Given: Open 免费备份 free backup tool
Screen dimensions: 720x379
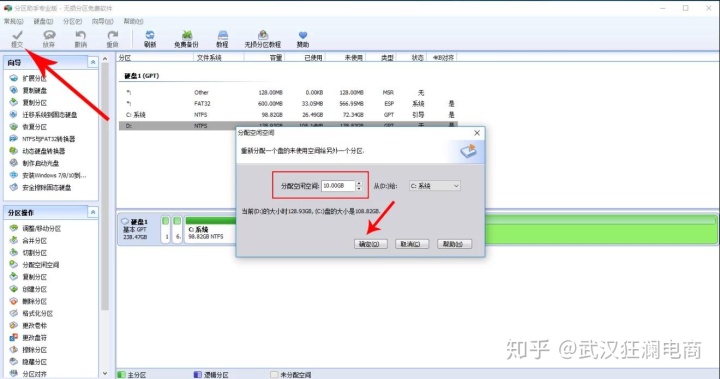Looking at the screenshot, I should [x=186, y=39].
